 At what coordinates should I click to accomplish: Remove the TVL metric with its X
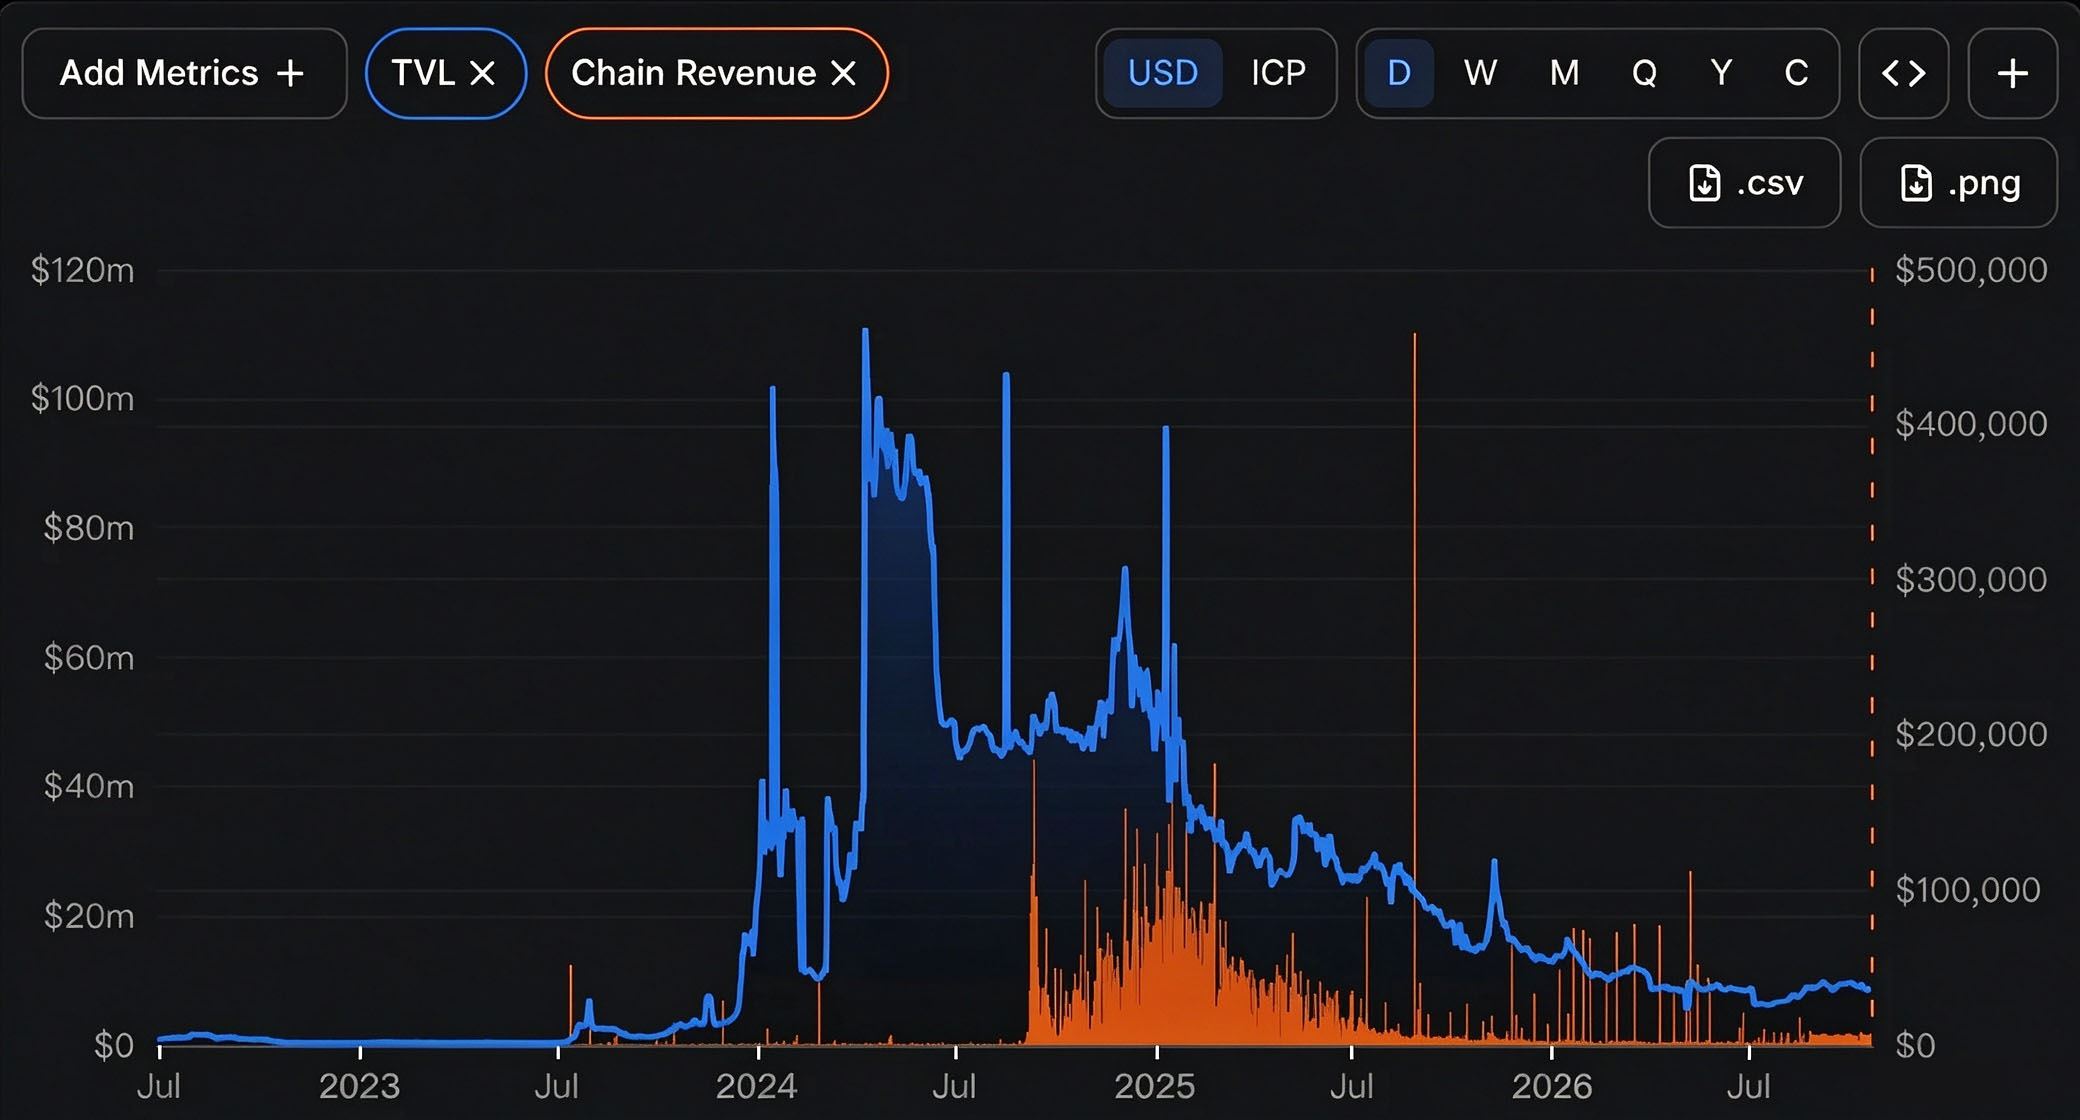(483, 73)
